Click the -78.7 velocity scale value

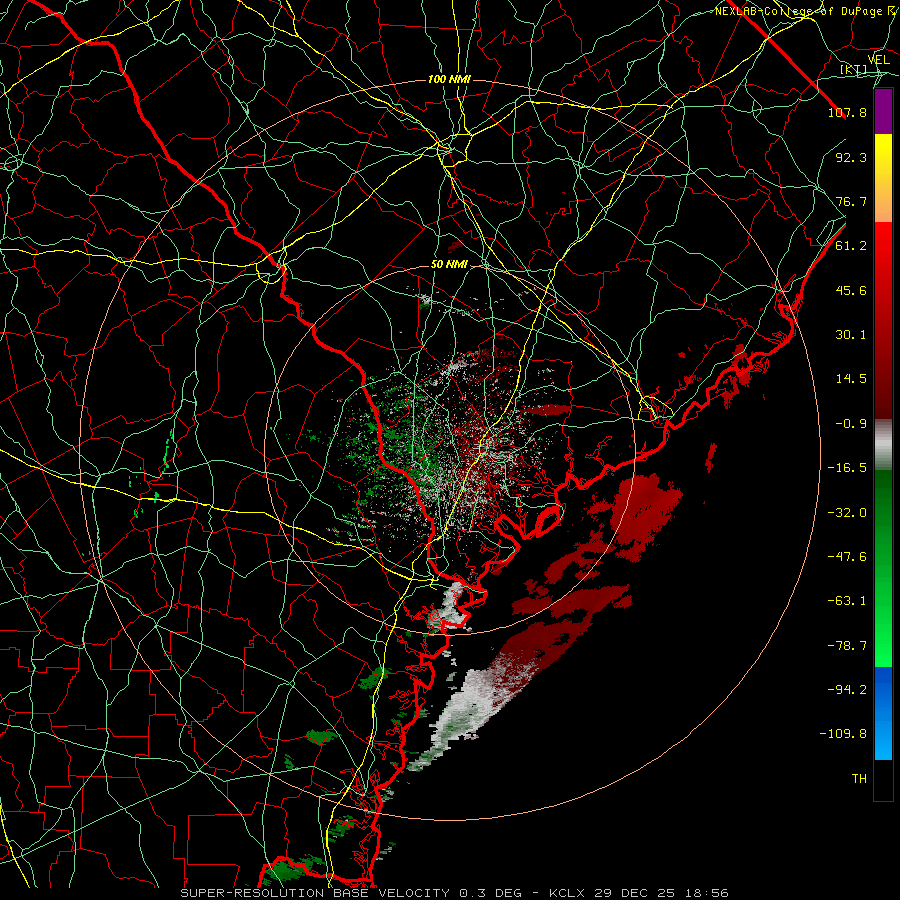[x=847, y=646]
